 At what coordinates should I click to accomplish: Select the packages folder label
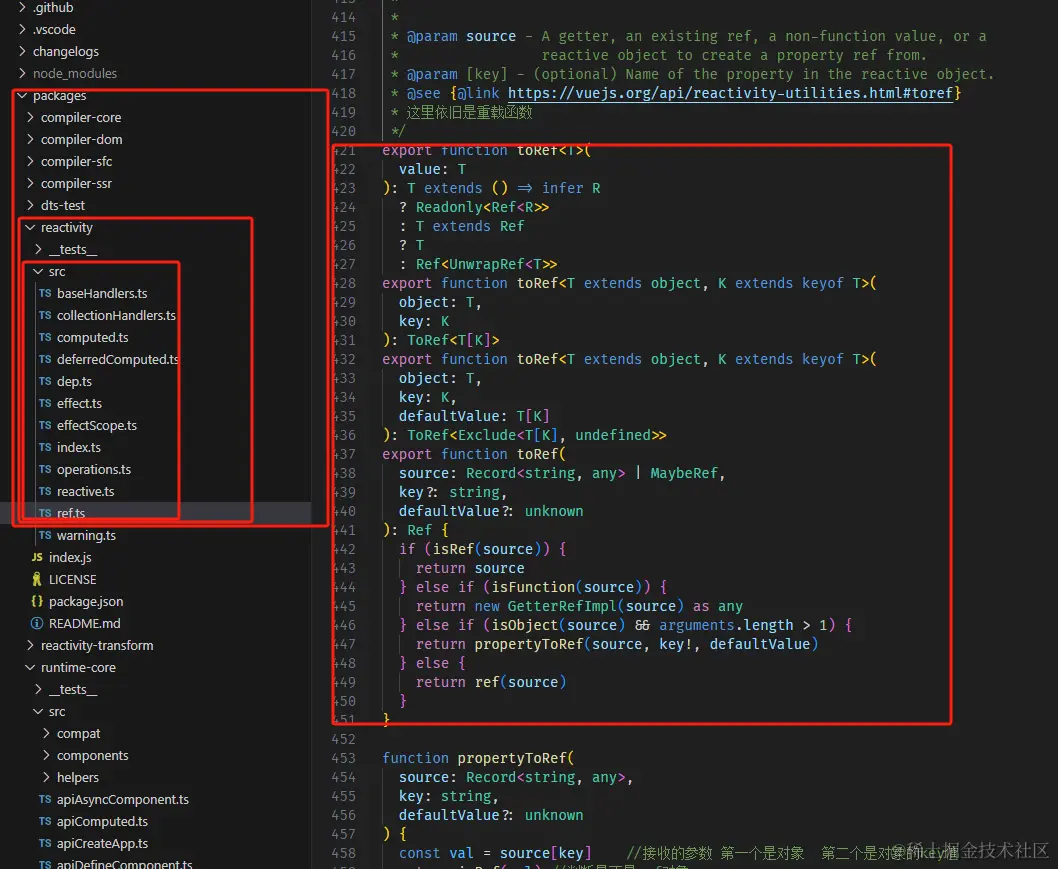[x=59, y=95]
